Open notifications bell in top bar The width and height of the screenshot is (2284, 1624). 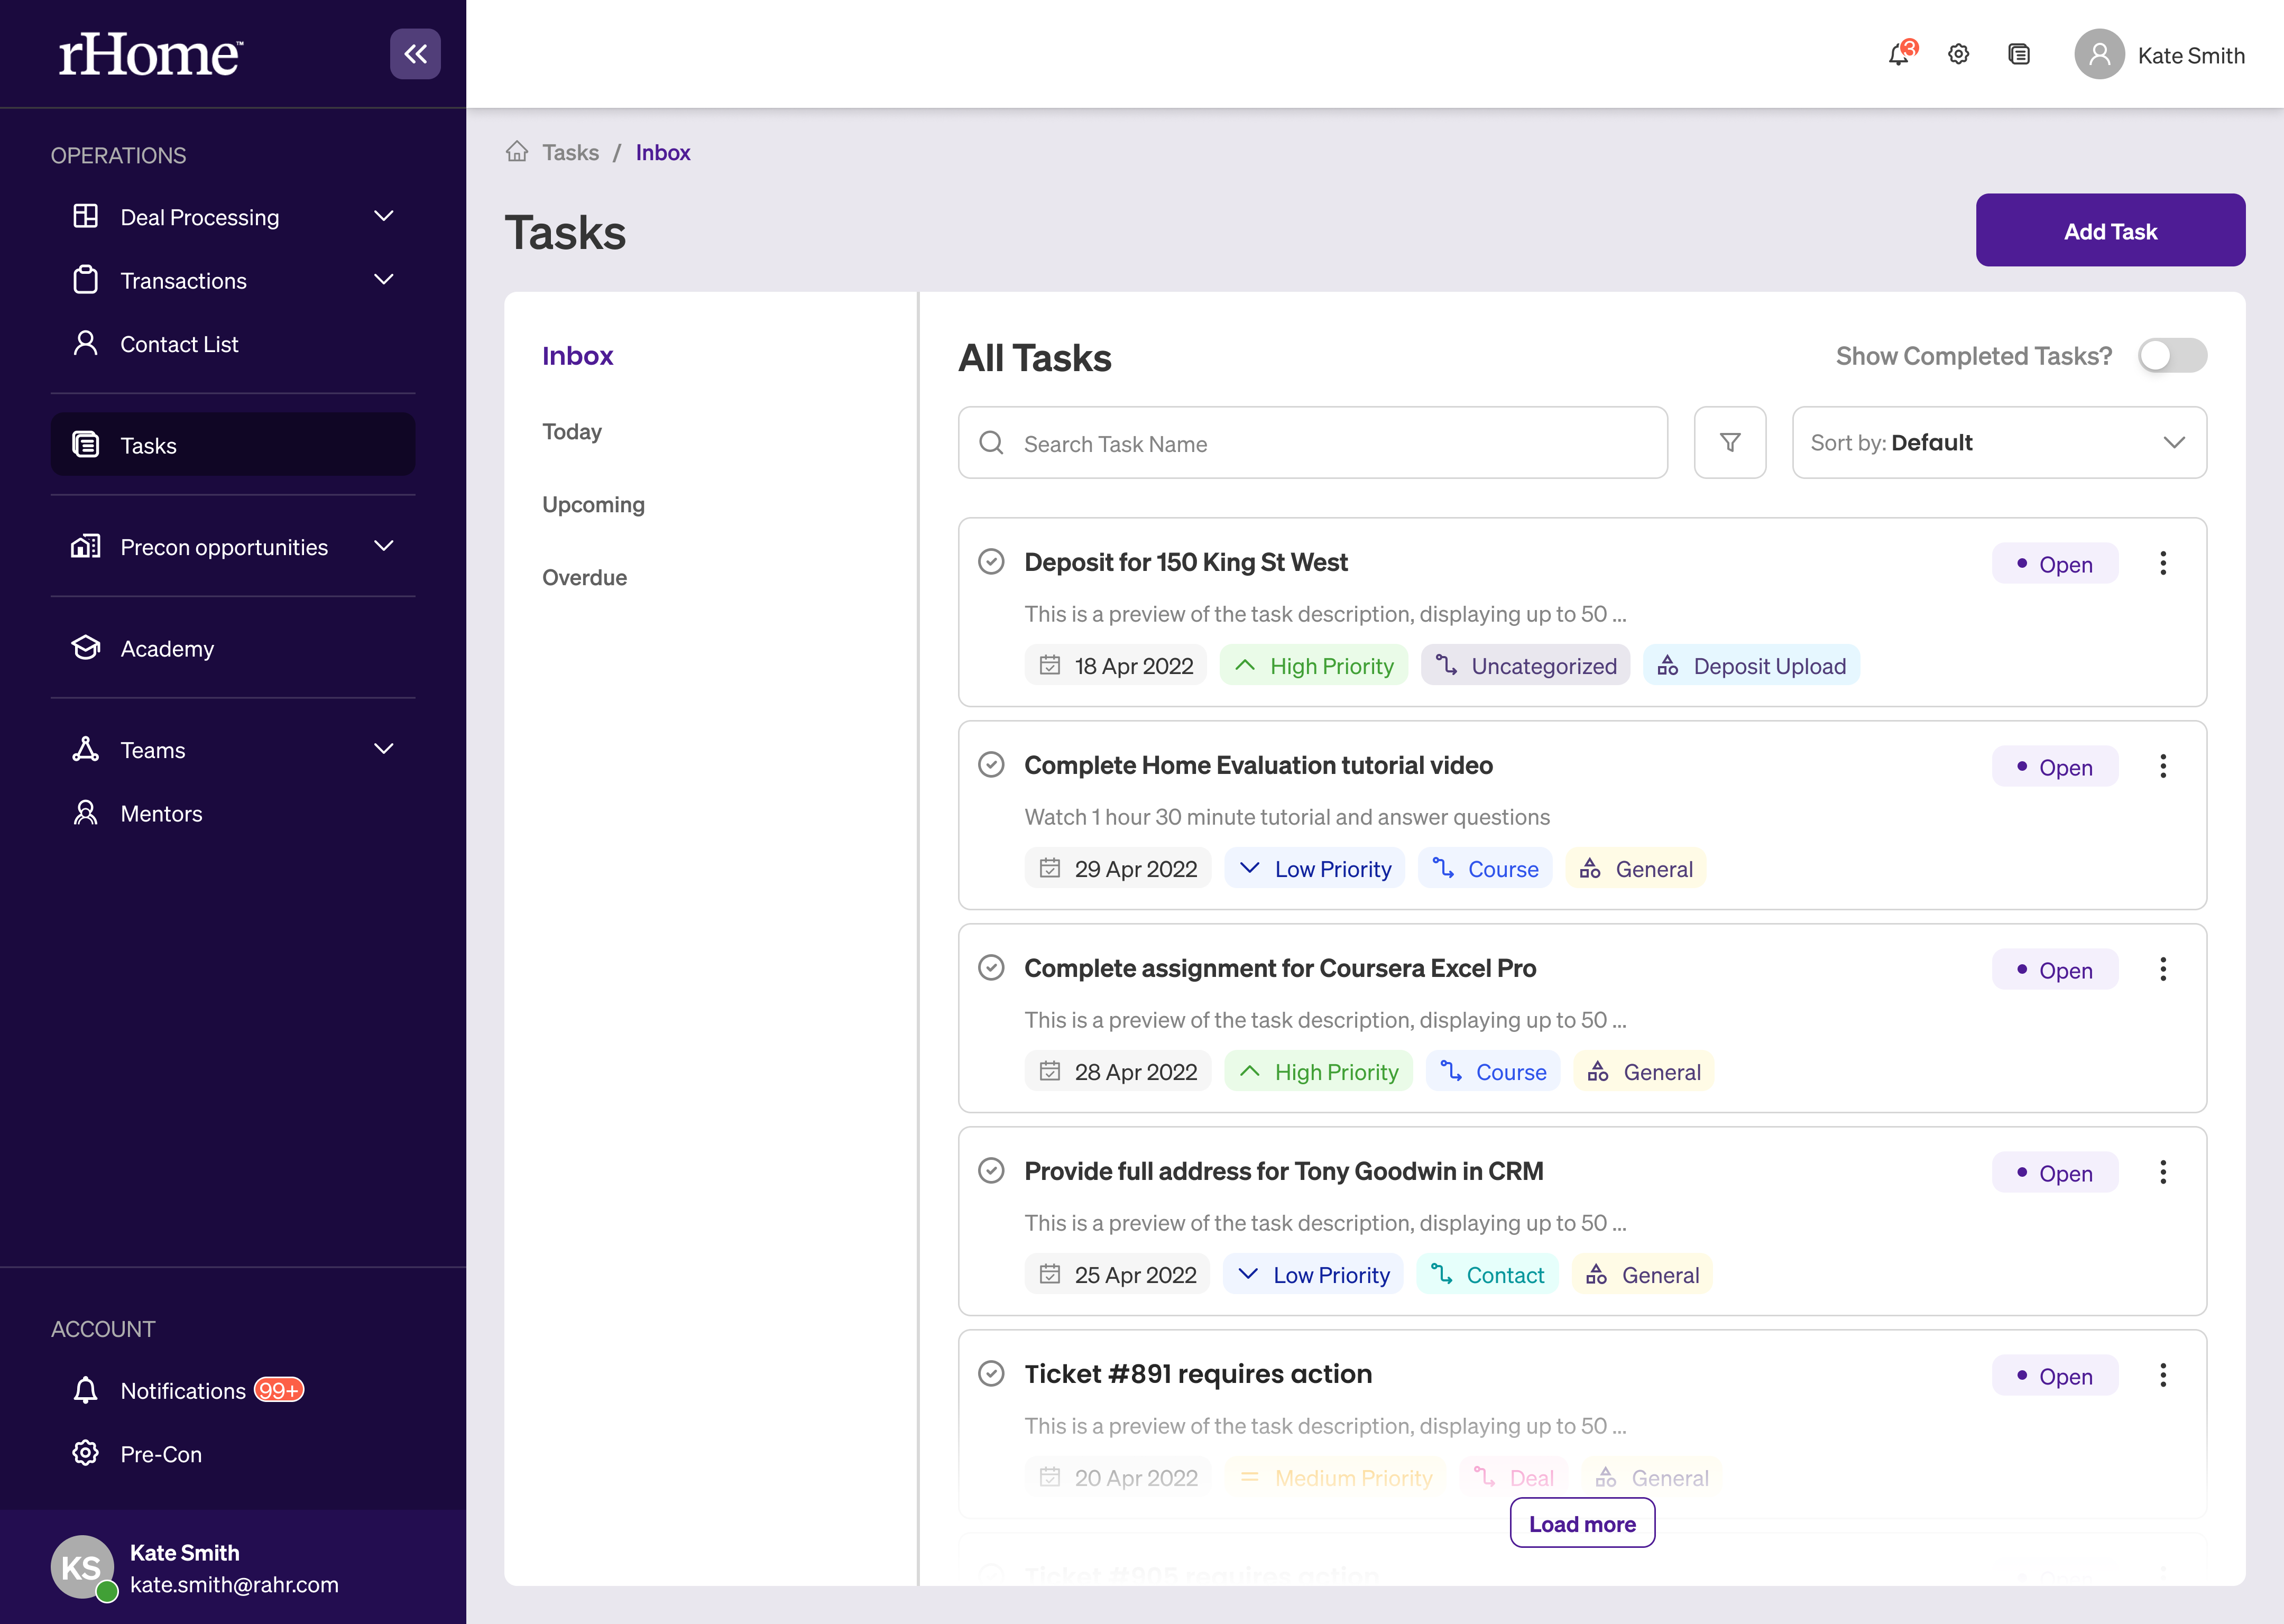[1899, 54]
